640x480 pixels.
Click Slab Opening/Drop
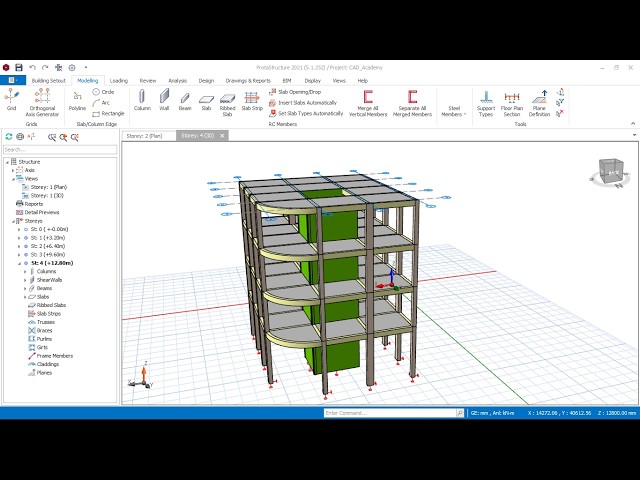pyautogui.click(x=295, y=92)
